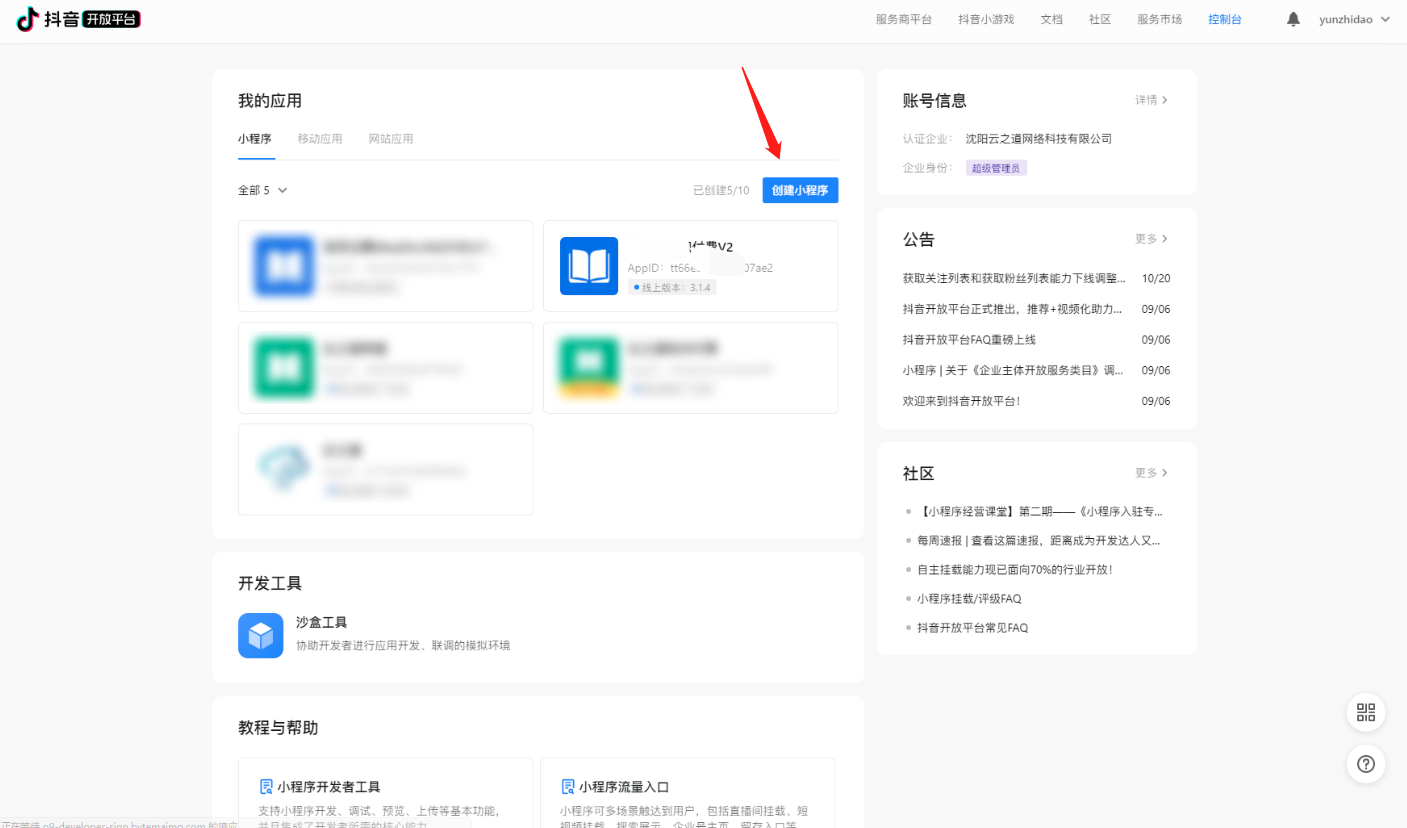This screenshot has width=1407, height=828.
Task: Click the yunzhidao username text
Action: pyautogui.click(x=1346, y=19)
